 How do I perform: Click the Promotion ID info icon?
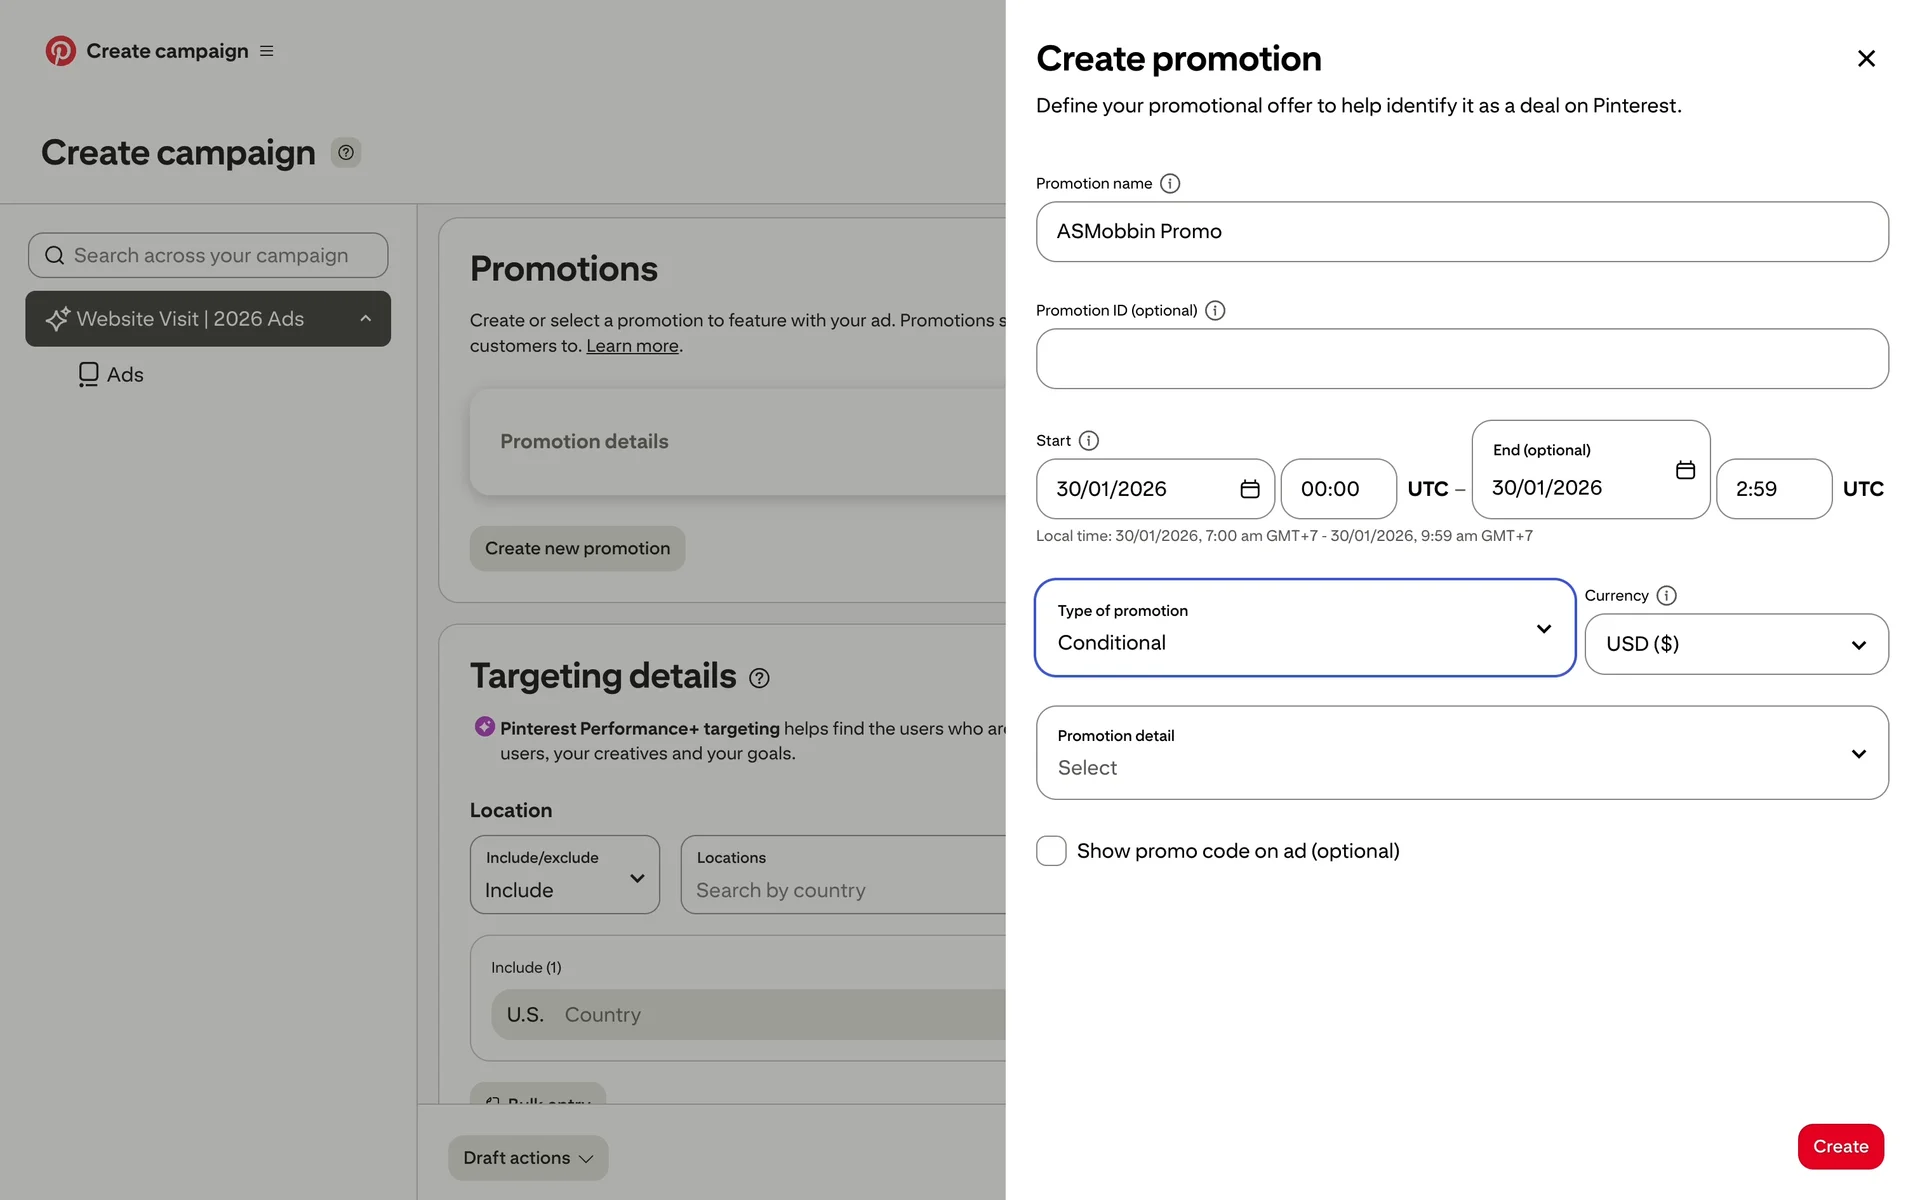click(x=1214, y=311)
